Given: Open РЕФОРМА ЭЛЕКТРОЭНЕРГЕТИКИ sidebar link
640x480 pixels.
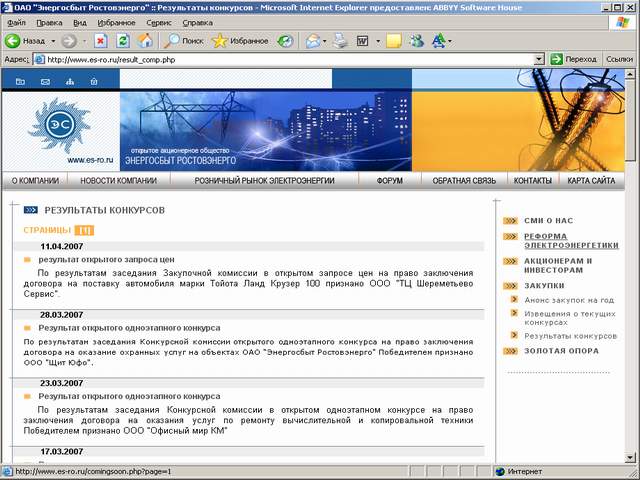Looking at the screenshot, I should (x=571, y=241).
